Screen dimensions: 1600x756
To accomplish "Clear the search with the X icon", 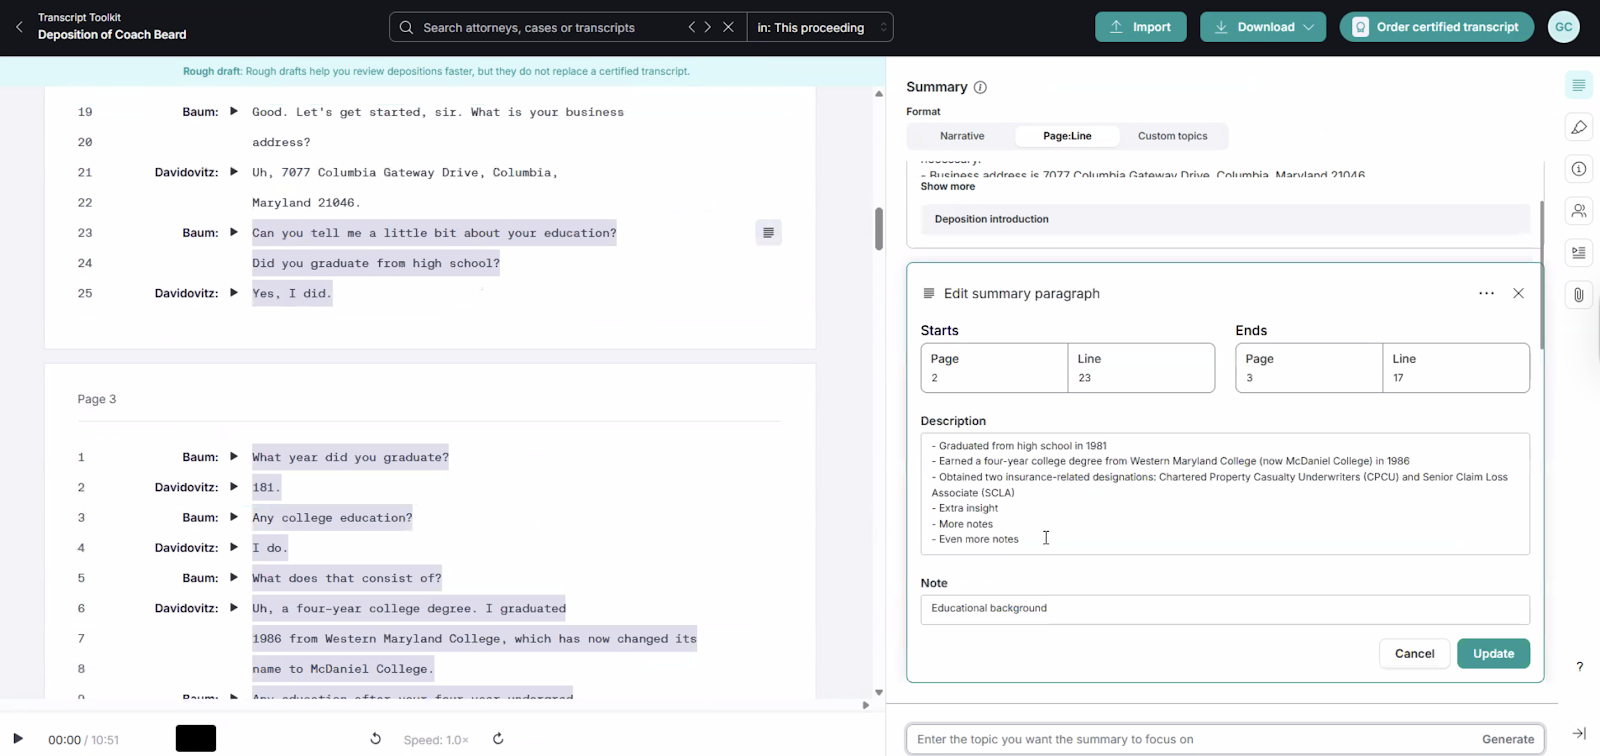I will 728,27.
